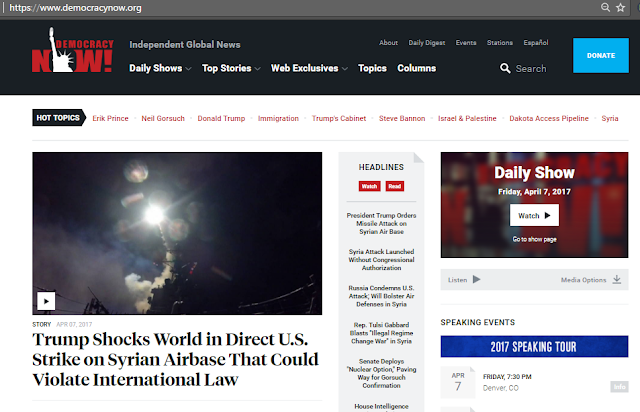Click the Media Options text
640x412 pixels.
point(583,280)
